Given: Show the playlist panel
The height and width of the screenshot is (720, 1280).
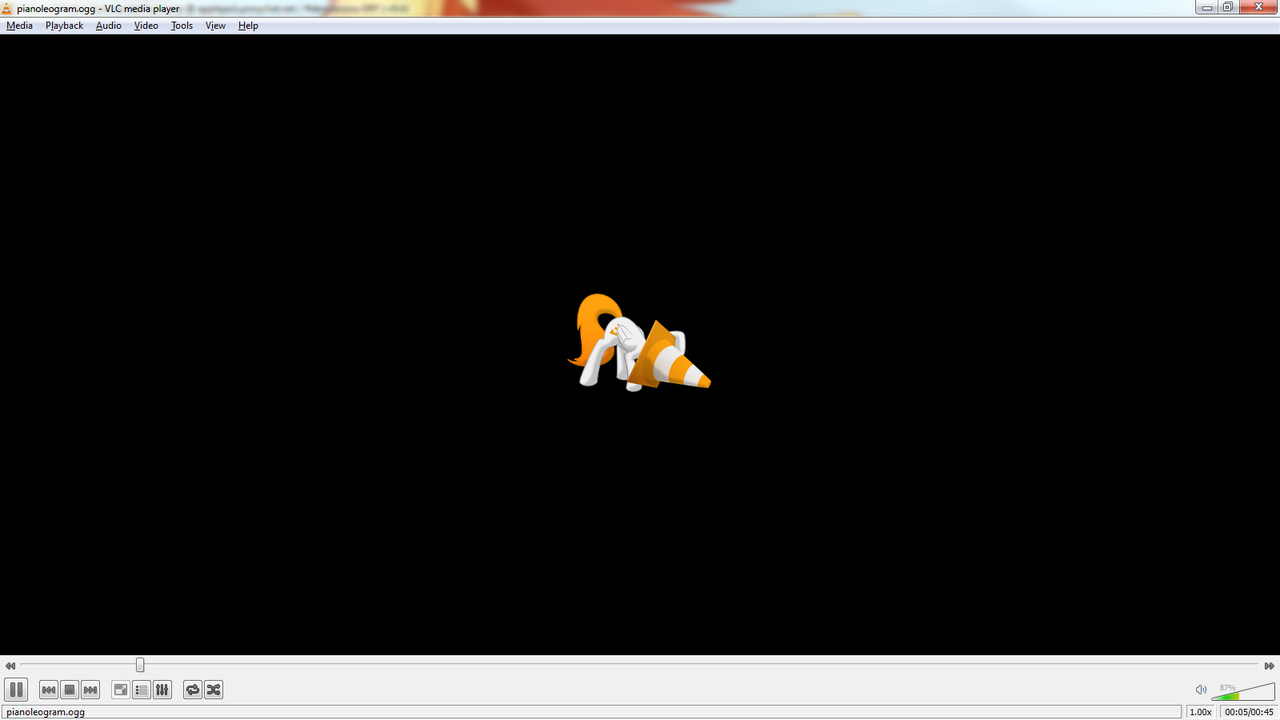Looking at the screenshot, I should pyautogui.click(x=141, y=690).
